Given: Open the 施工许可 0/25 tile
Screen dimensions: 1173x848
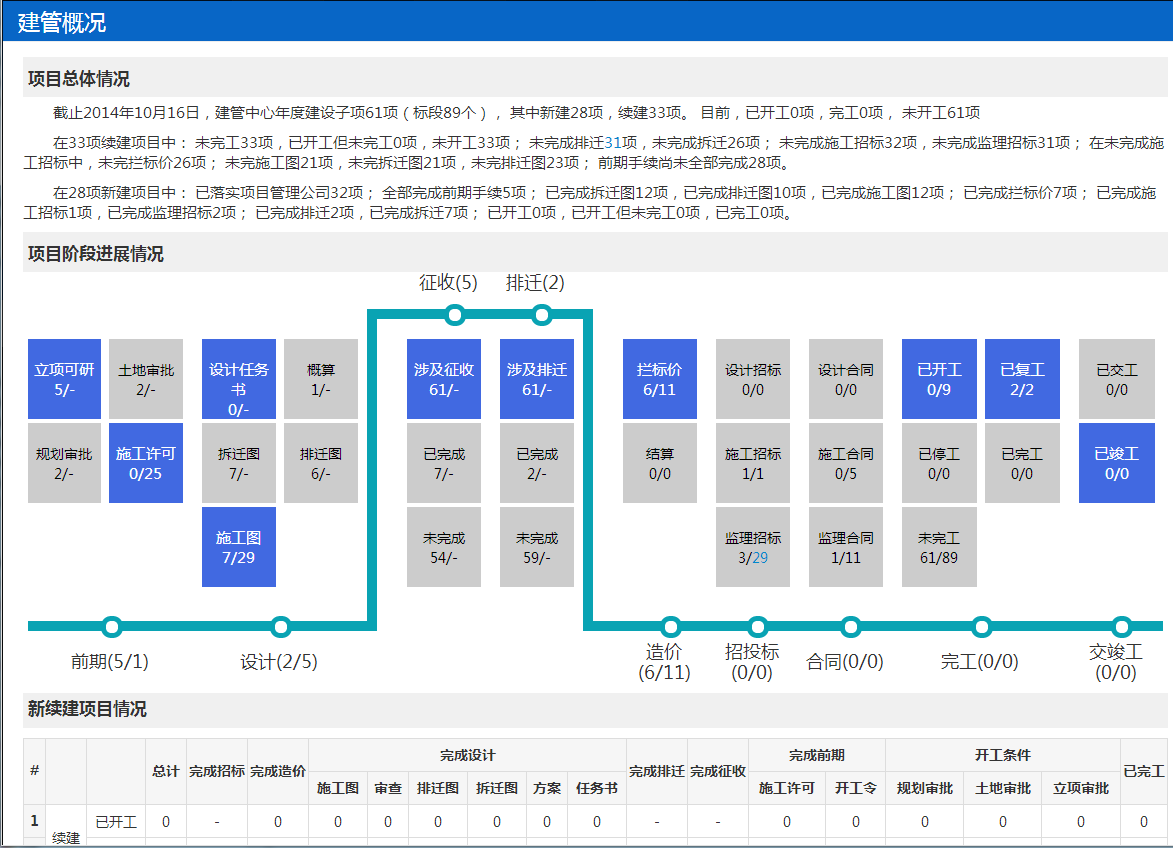Looking at the screenshot, I should 146,463.
